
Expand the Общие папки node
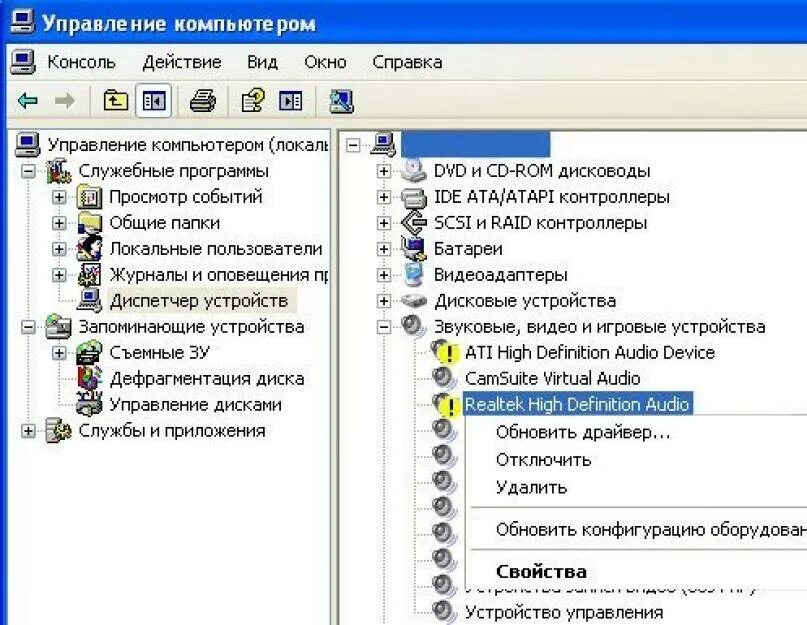click(59, 223)
